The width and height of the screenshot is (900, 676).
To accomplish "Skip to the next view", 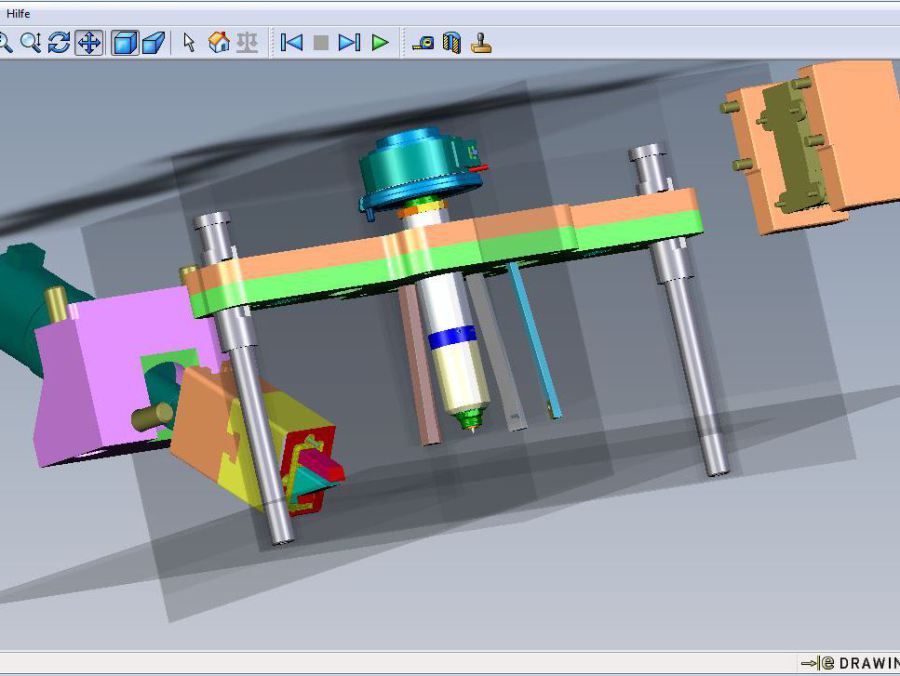I will pyautogui.click(x=349, y=43).
